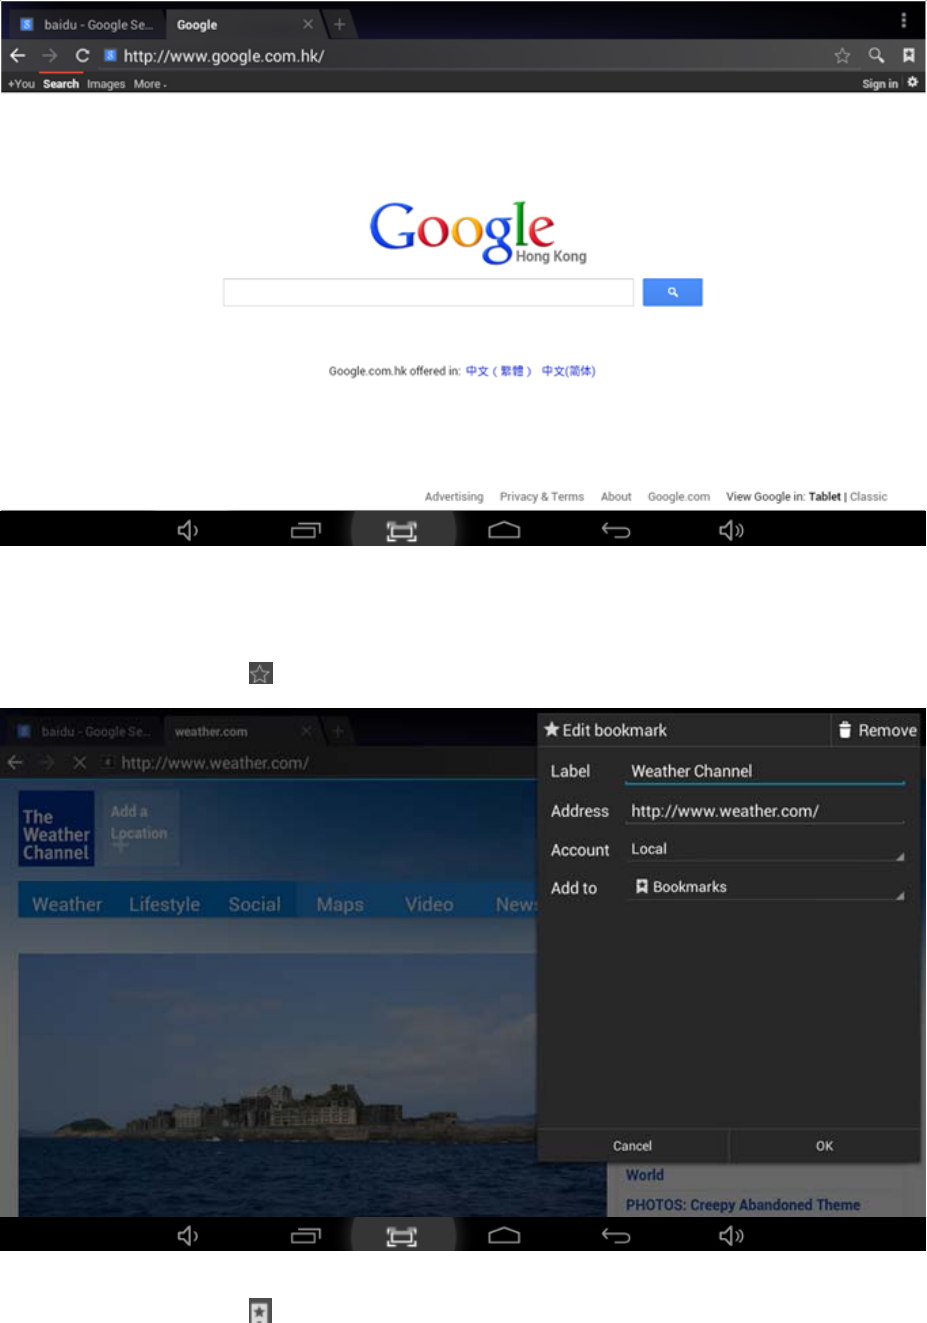Bookmark google.com.hk with the star icon
Screen dimensions: 927x1323
click(842, 56)
